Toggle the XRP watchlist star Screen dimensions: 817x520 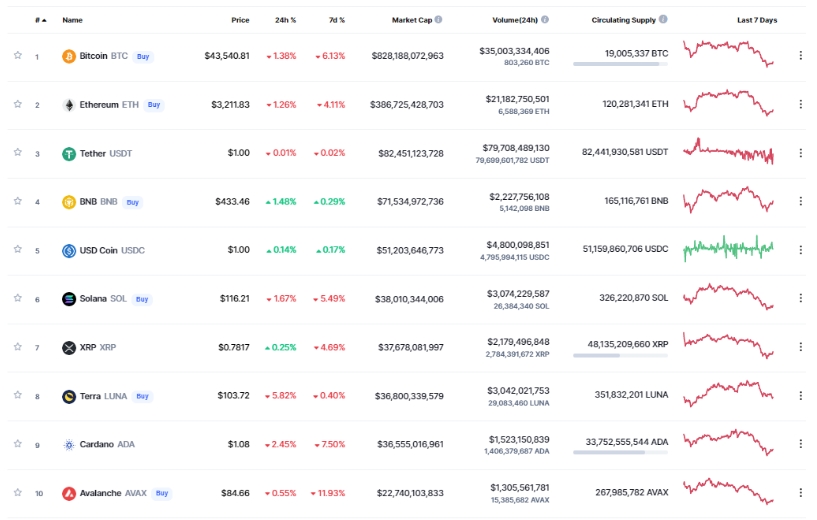pos(18,346)
